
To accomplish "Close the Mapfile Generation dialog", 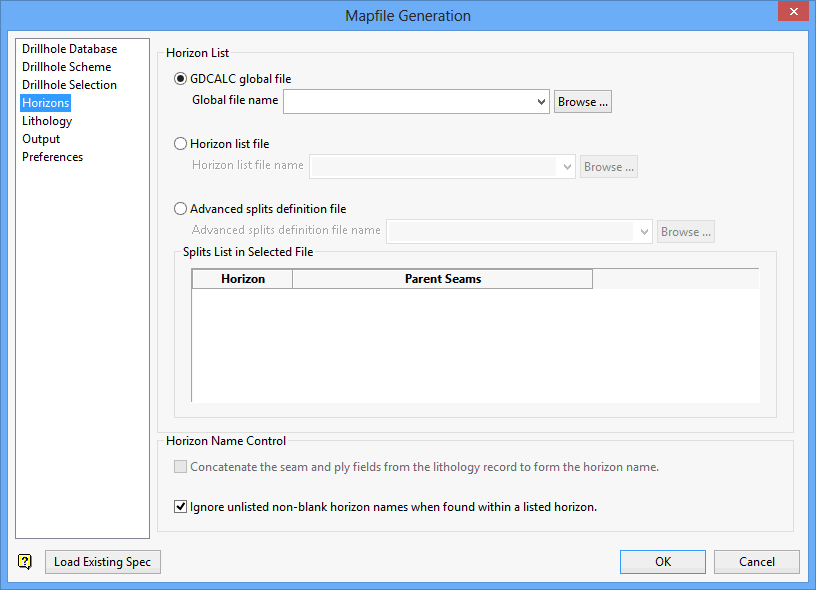I will coord(793,13).
